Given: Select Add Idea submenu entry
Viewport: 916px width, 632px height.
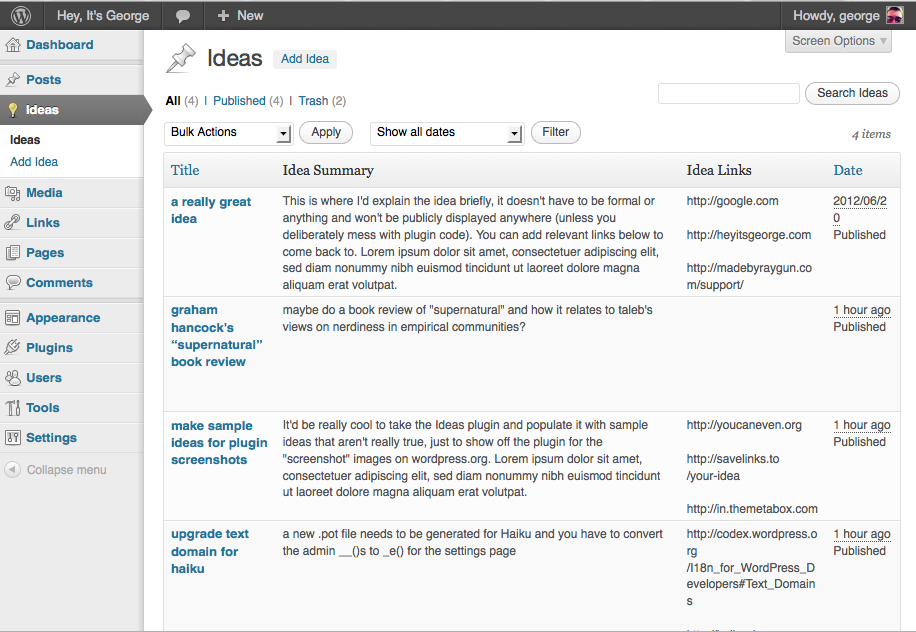Looking at the screenshot, I should pos(34,162).
